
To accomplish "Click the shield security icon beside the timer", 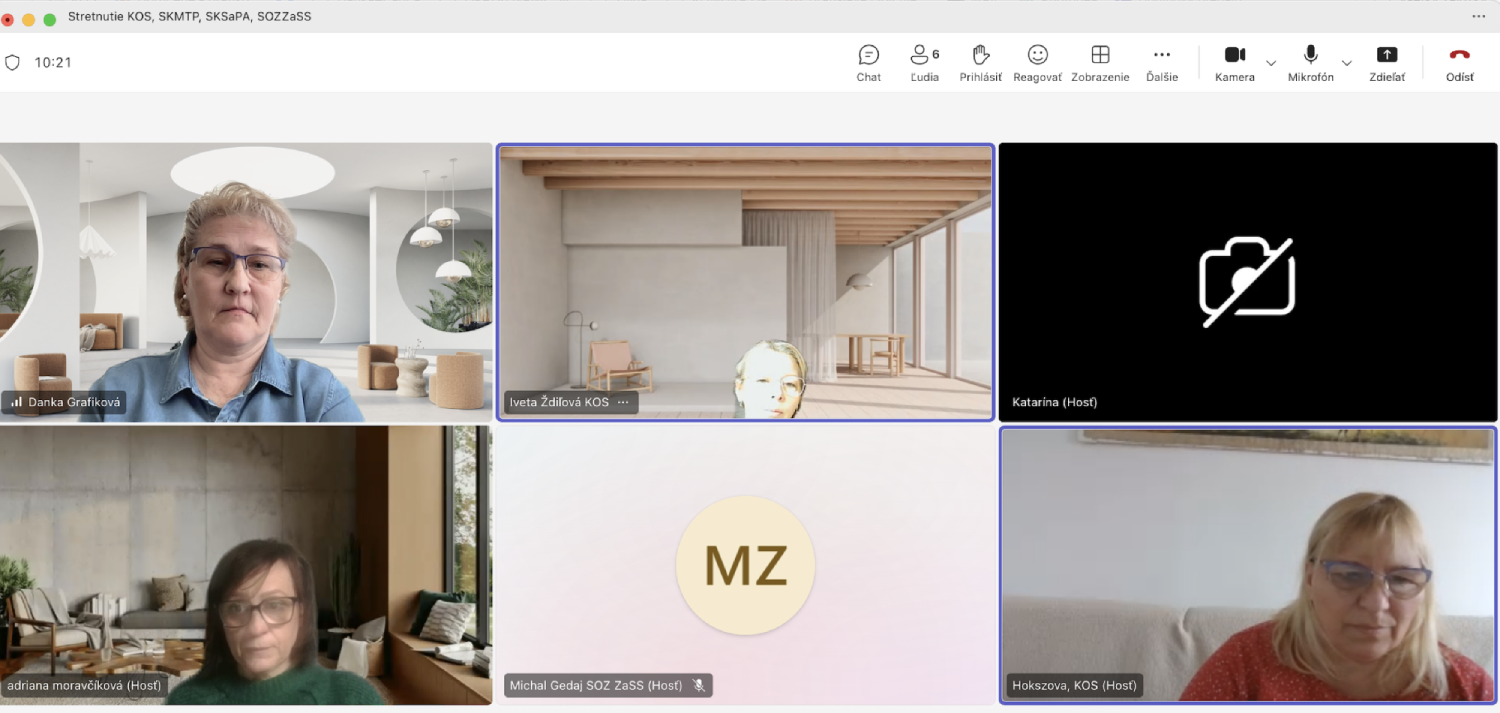I will click(13, 62).
